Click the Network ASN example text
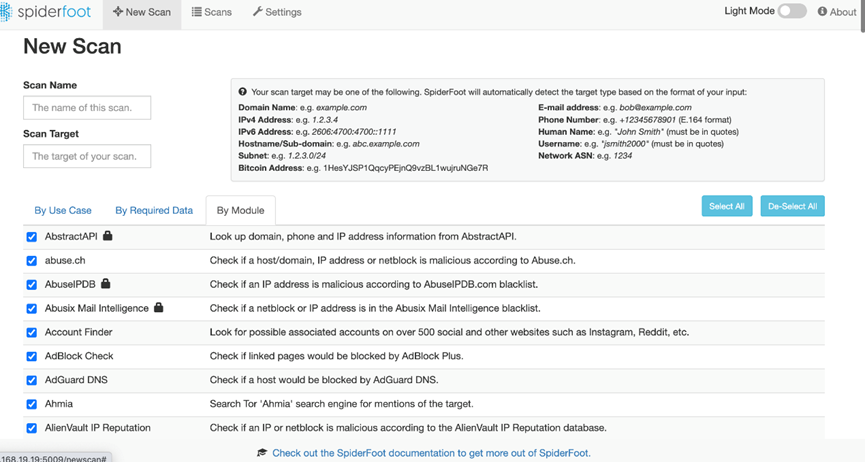865x462 pixels. pyautogui.click(x=585, y=156)
